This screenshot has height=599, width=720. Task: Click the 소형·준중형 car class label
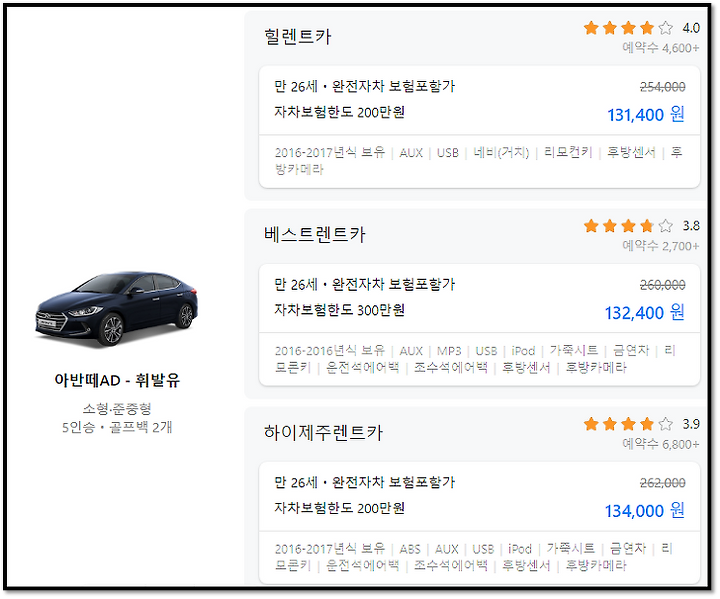(117, 408)
